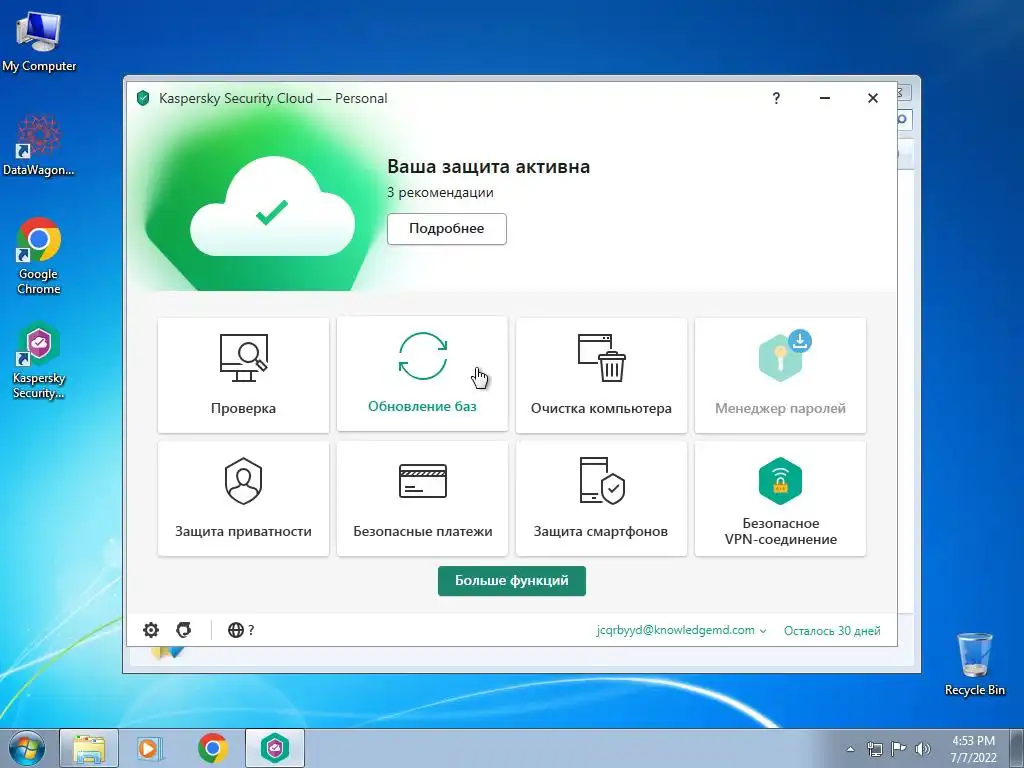Select Kaspersky Security desktop shortcut
The image size is (1024, 768).
39,360
